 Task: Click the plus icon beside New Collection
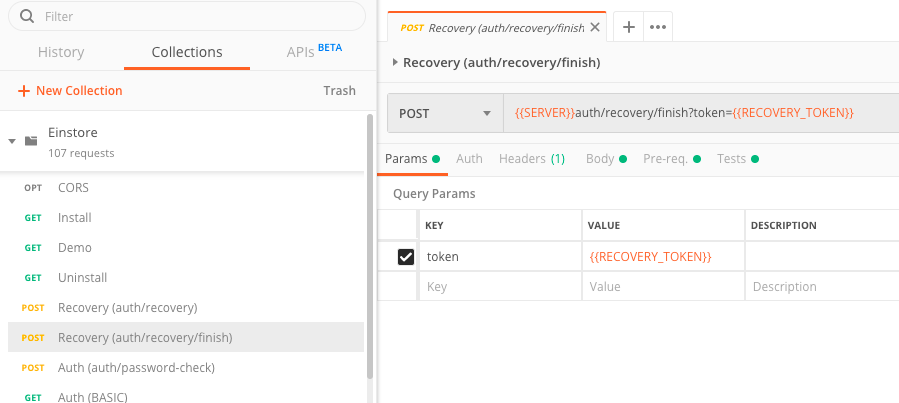(24, 91)
